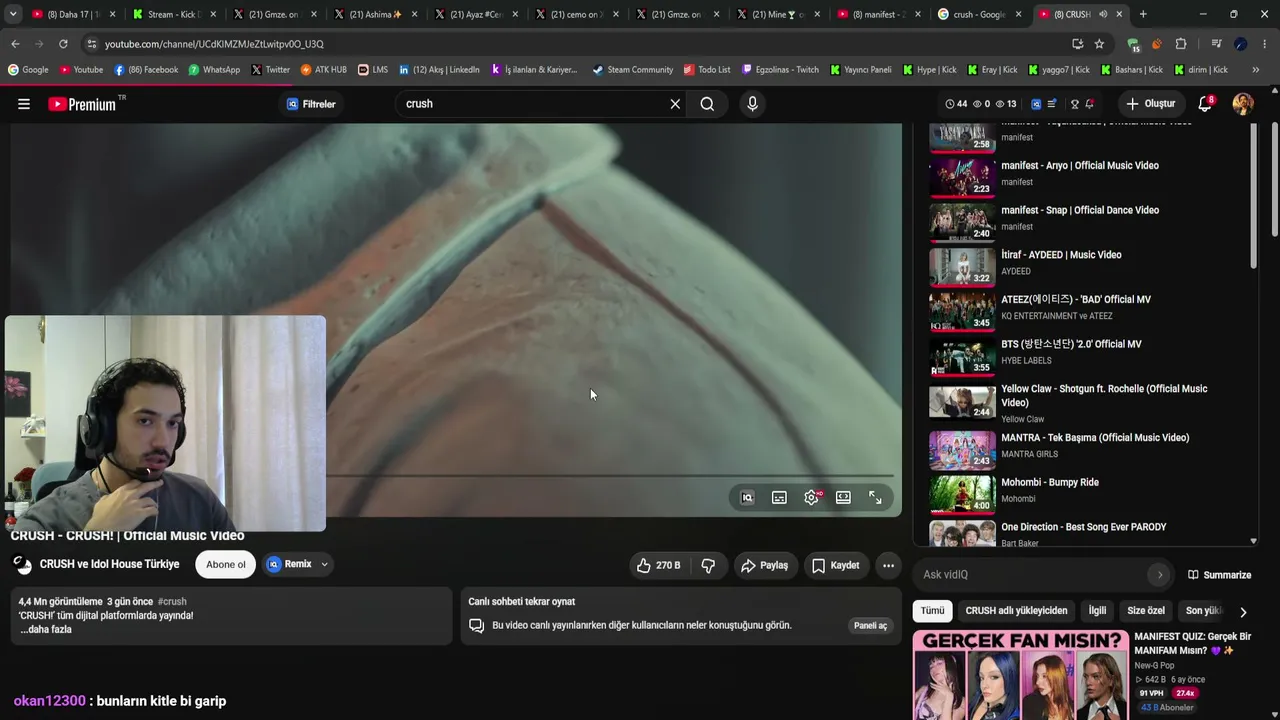Click the vidIQ logo icon in header stats

tap(1036, 104)
